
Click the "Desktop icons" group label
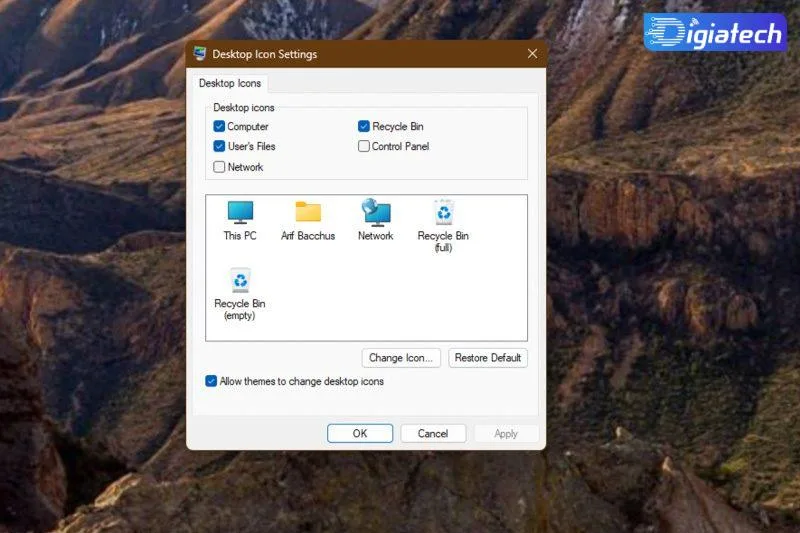pyautogui.click(x=244, y=108)
